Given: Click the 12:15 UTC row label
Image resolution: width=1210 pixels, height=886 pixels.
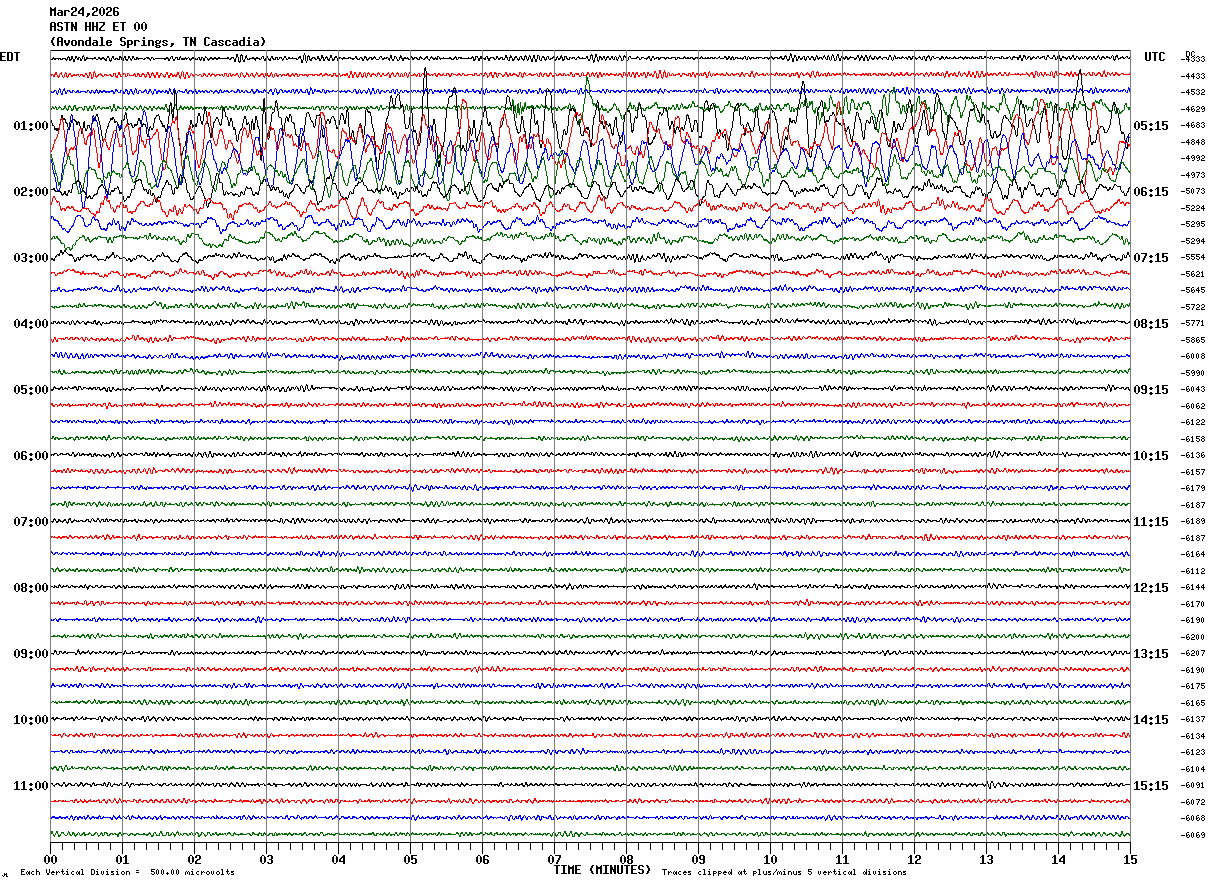Looking at the screenshot, I should click(1151, 588).
